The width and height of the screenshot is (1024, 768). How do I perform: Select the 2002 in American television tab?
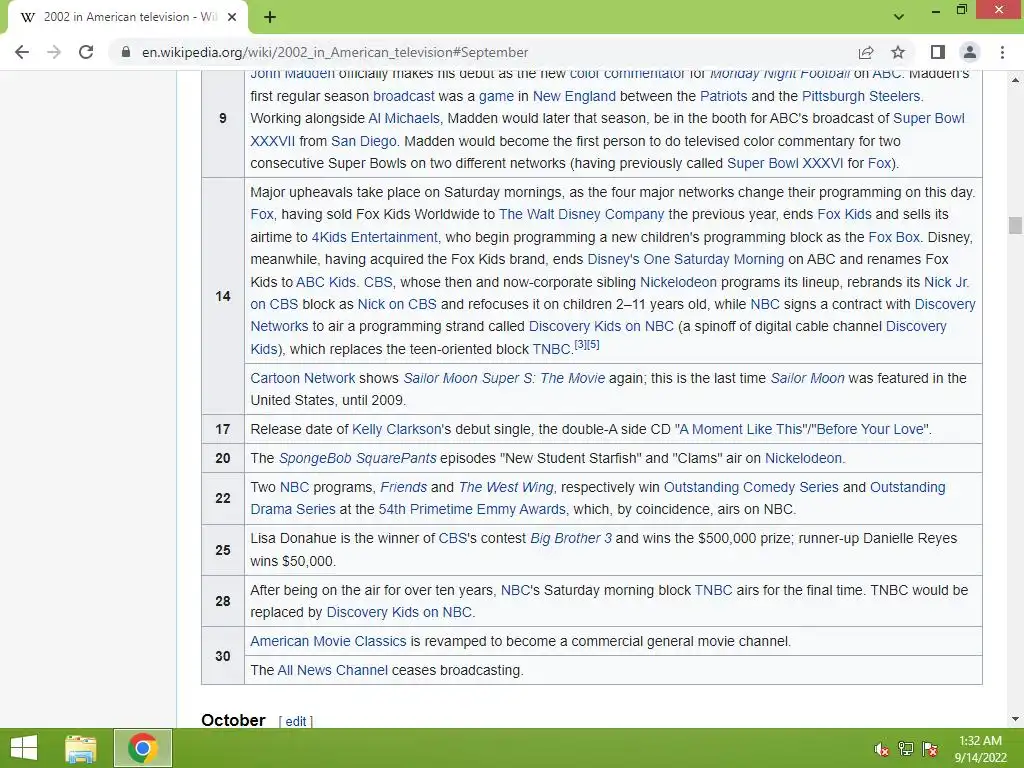(127, 17)
